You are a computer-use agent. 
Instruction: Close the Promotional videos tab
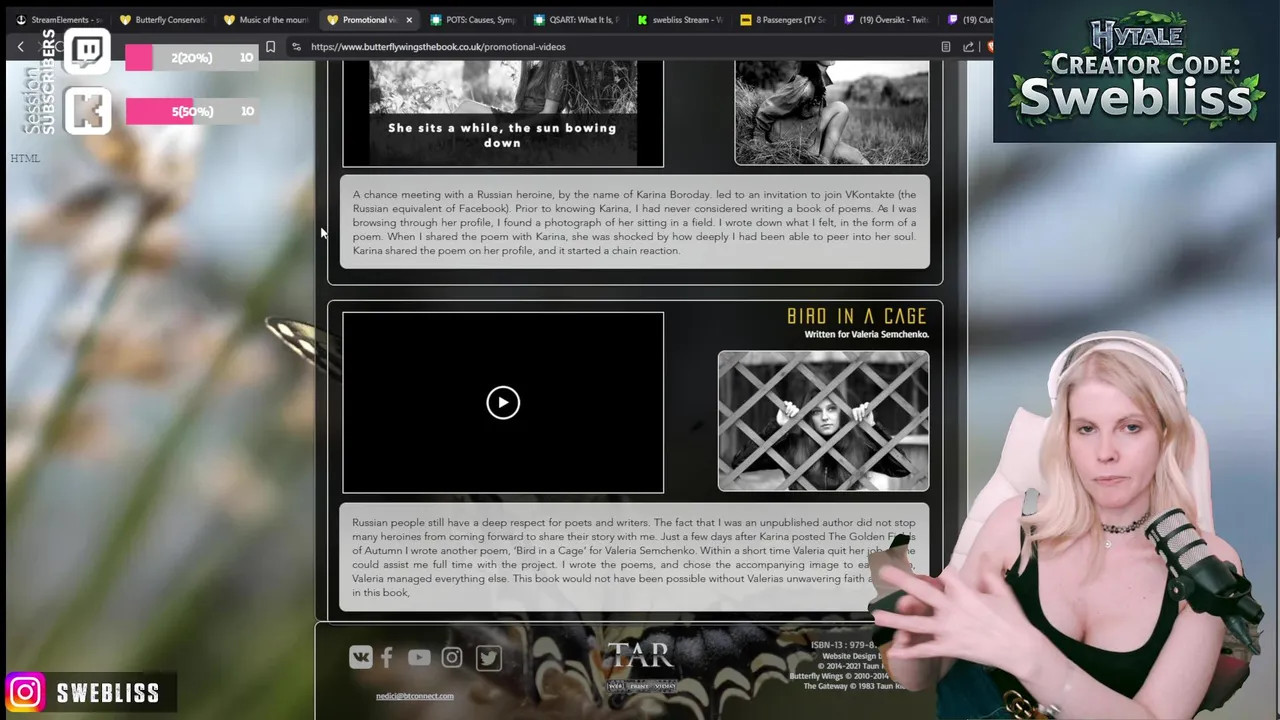(x=409, y=20)
